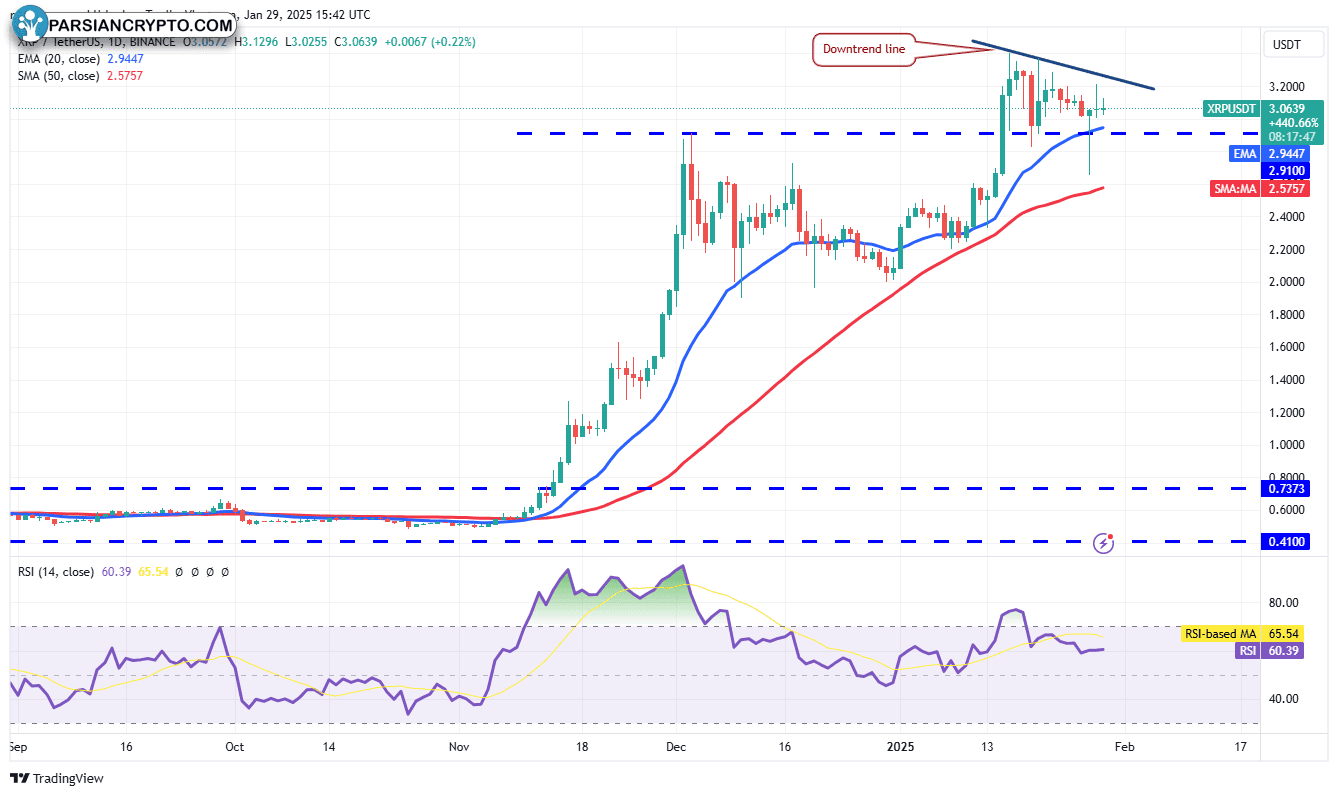Click the +0.0067 (+0.22%) change value
The height and width of the screenshot is (796, 1338).
(x=429, y=42)
